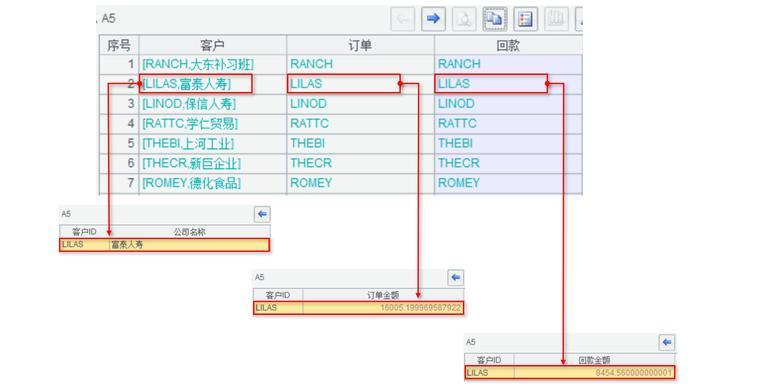Click RATTC in the 回款 column

[x=508, y=123]
